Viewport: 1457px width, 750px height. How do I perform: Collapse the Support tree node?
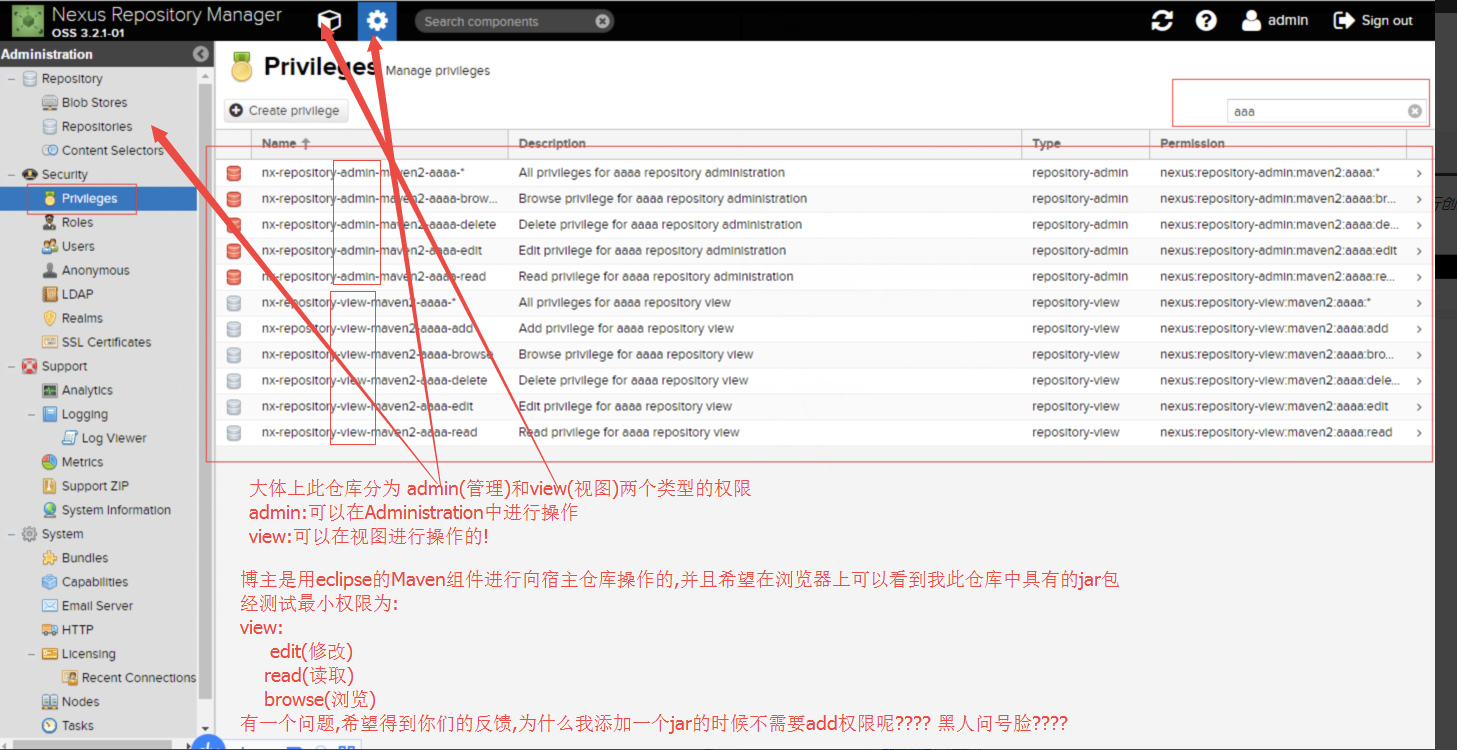[11, 366]
